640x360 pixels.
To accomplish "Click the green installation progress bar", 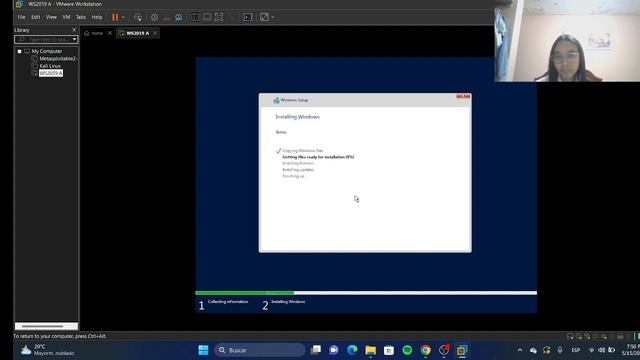I will pos(244,293).
